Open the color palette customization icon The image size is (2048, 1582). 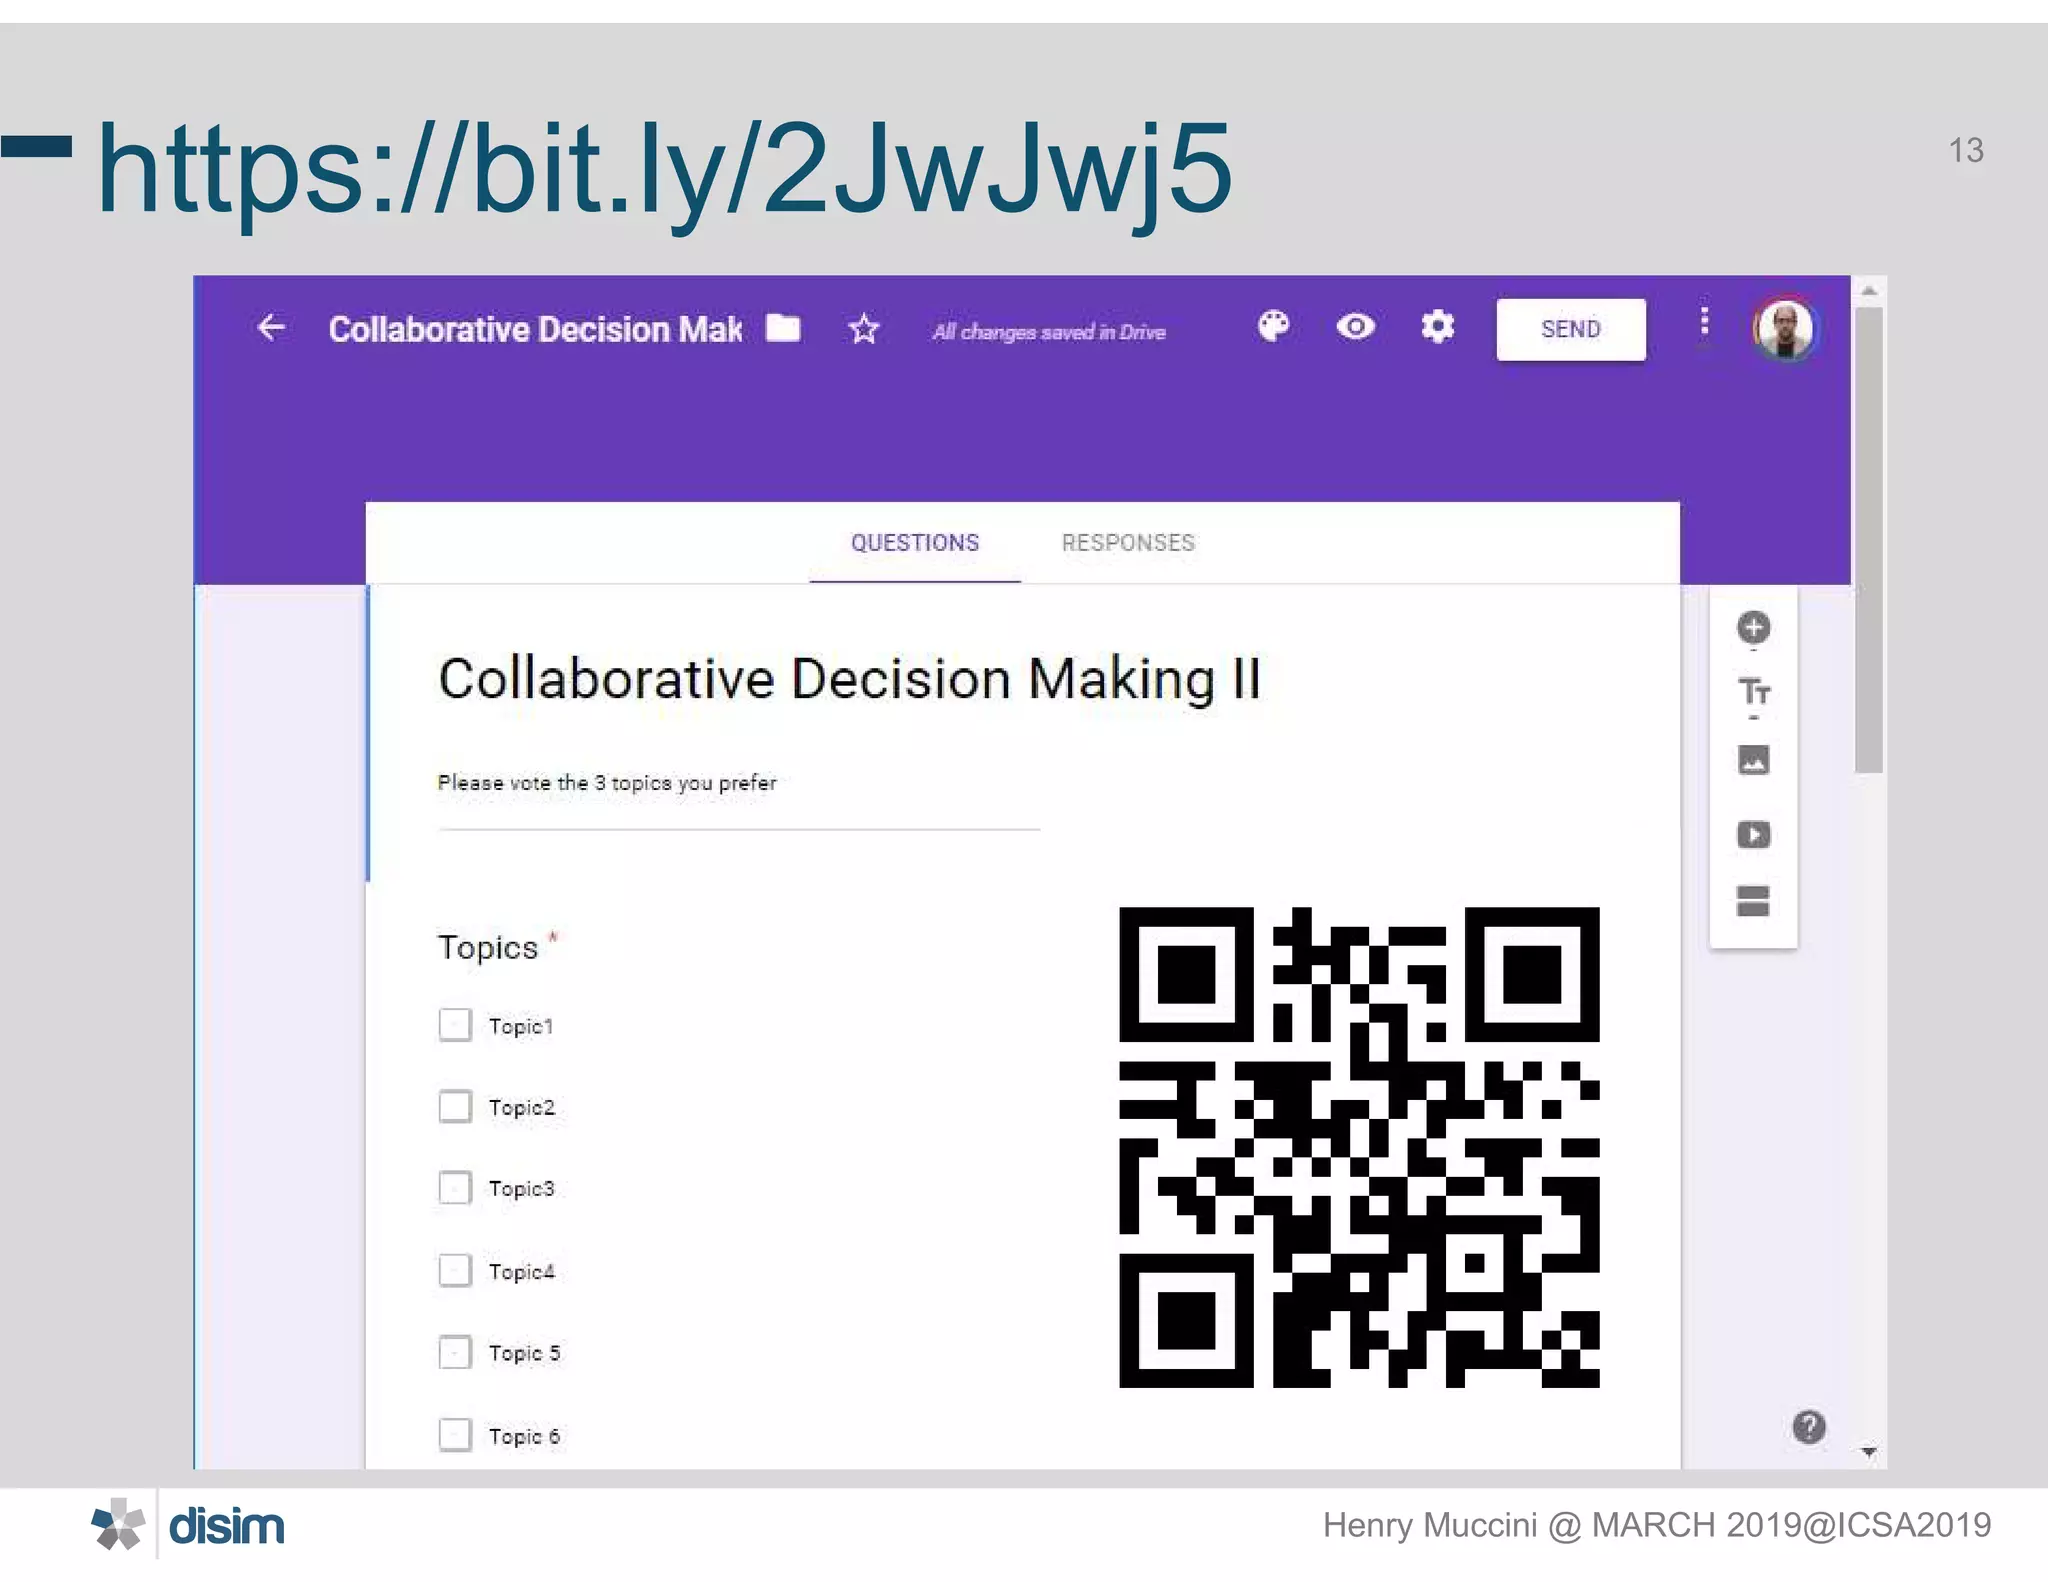(1273, 327)
